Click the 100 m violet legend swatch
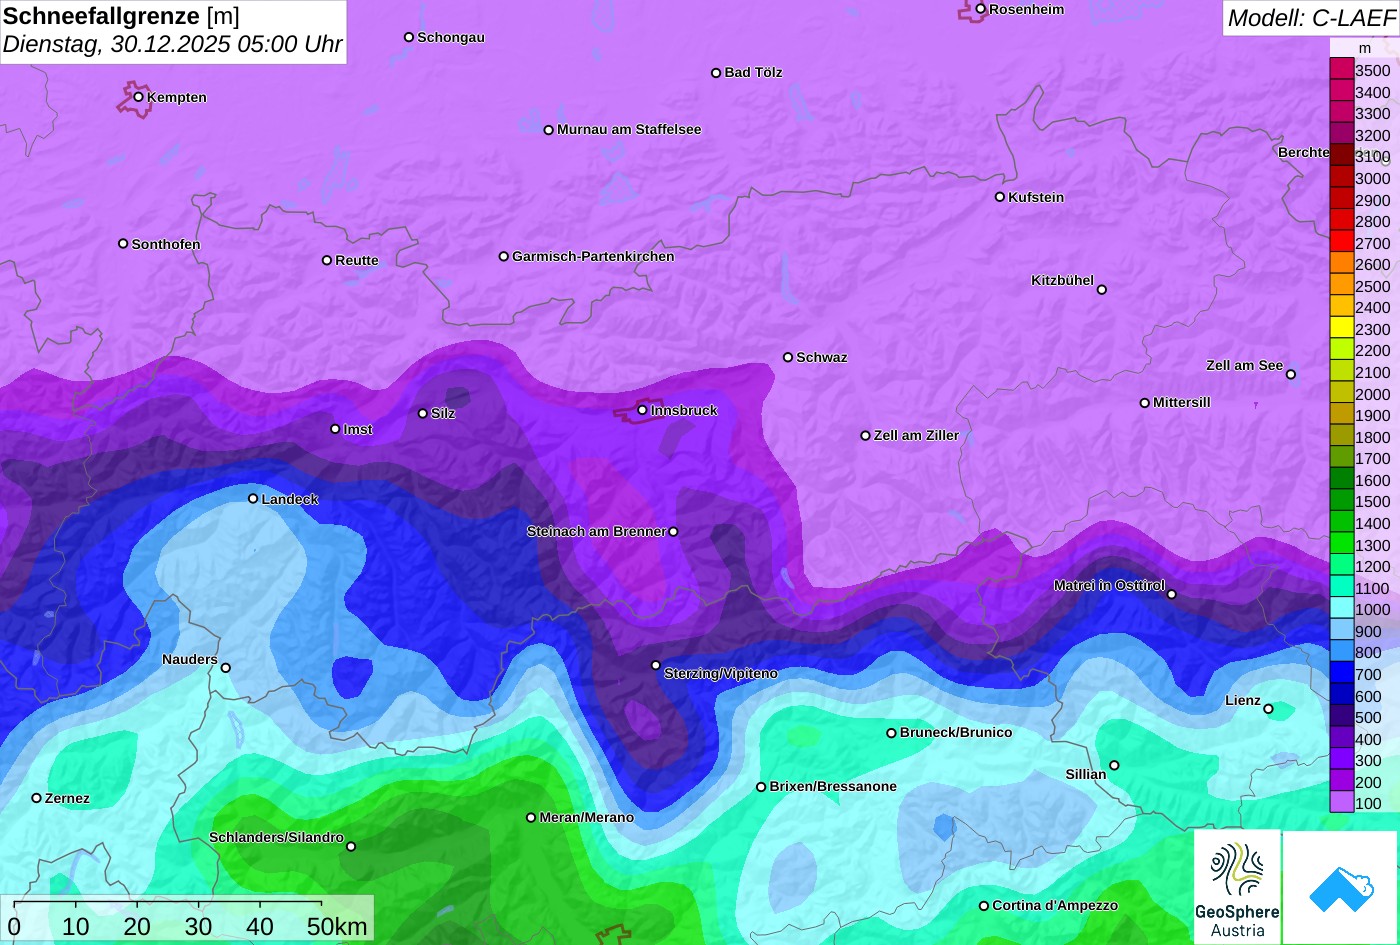1400x945 pixels. 1341,803
